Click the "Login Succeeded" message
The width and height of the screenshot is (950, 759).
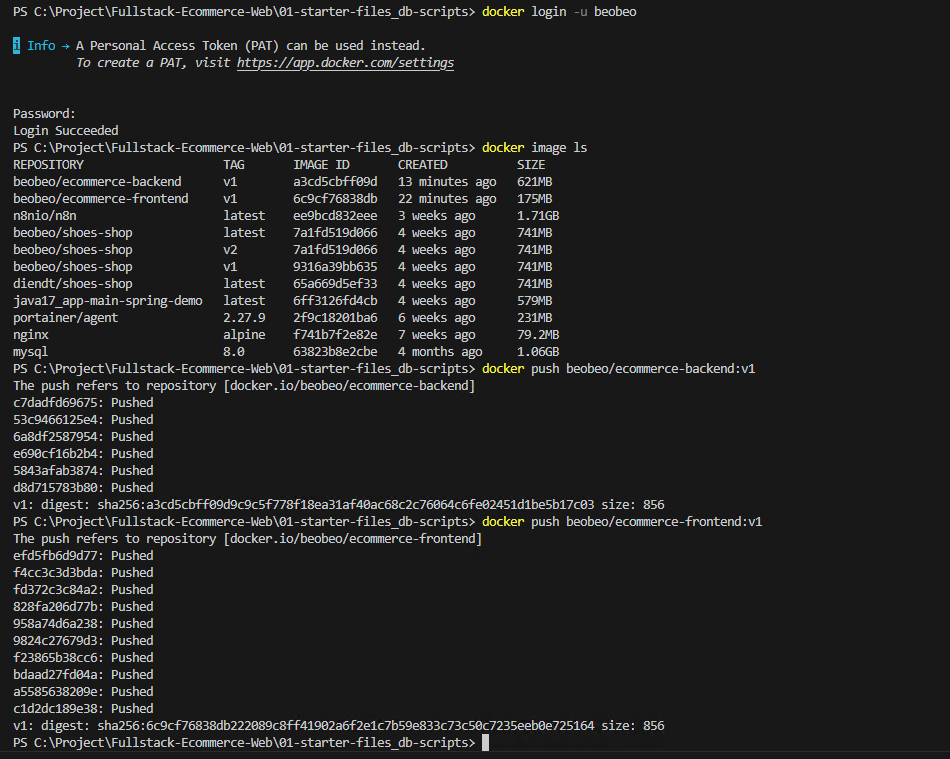click(65, 131)
